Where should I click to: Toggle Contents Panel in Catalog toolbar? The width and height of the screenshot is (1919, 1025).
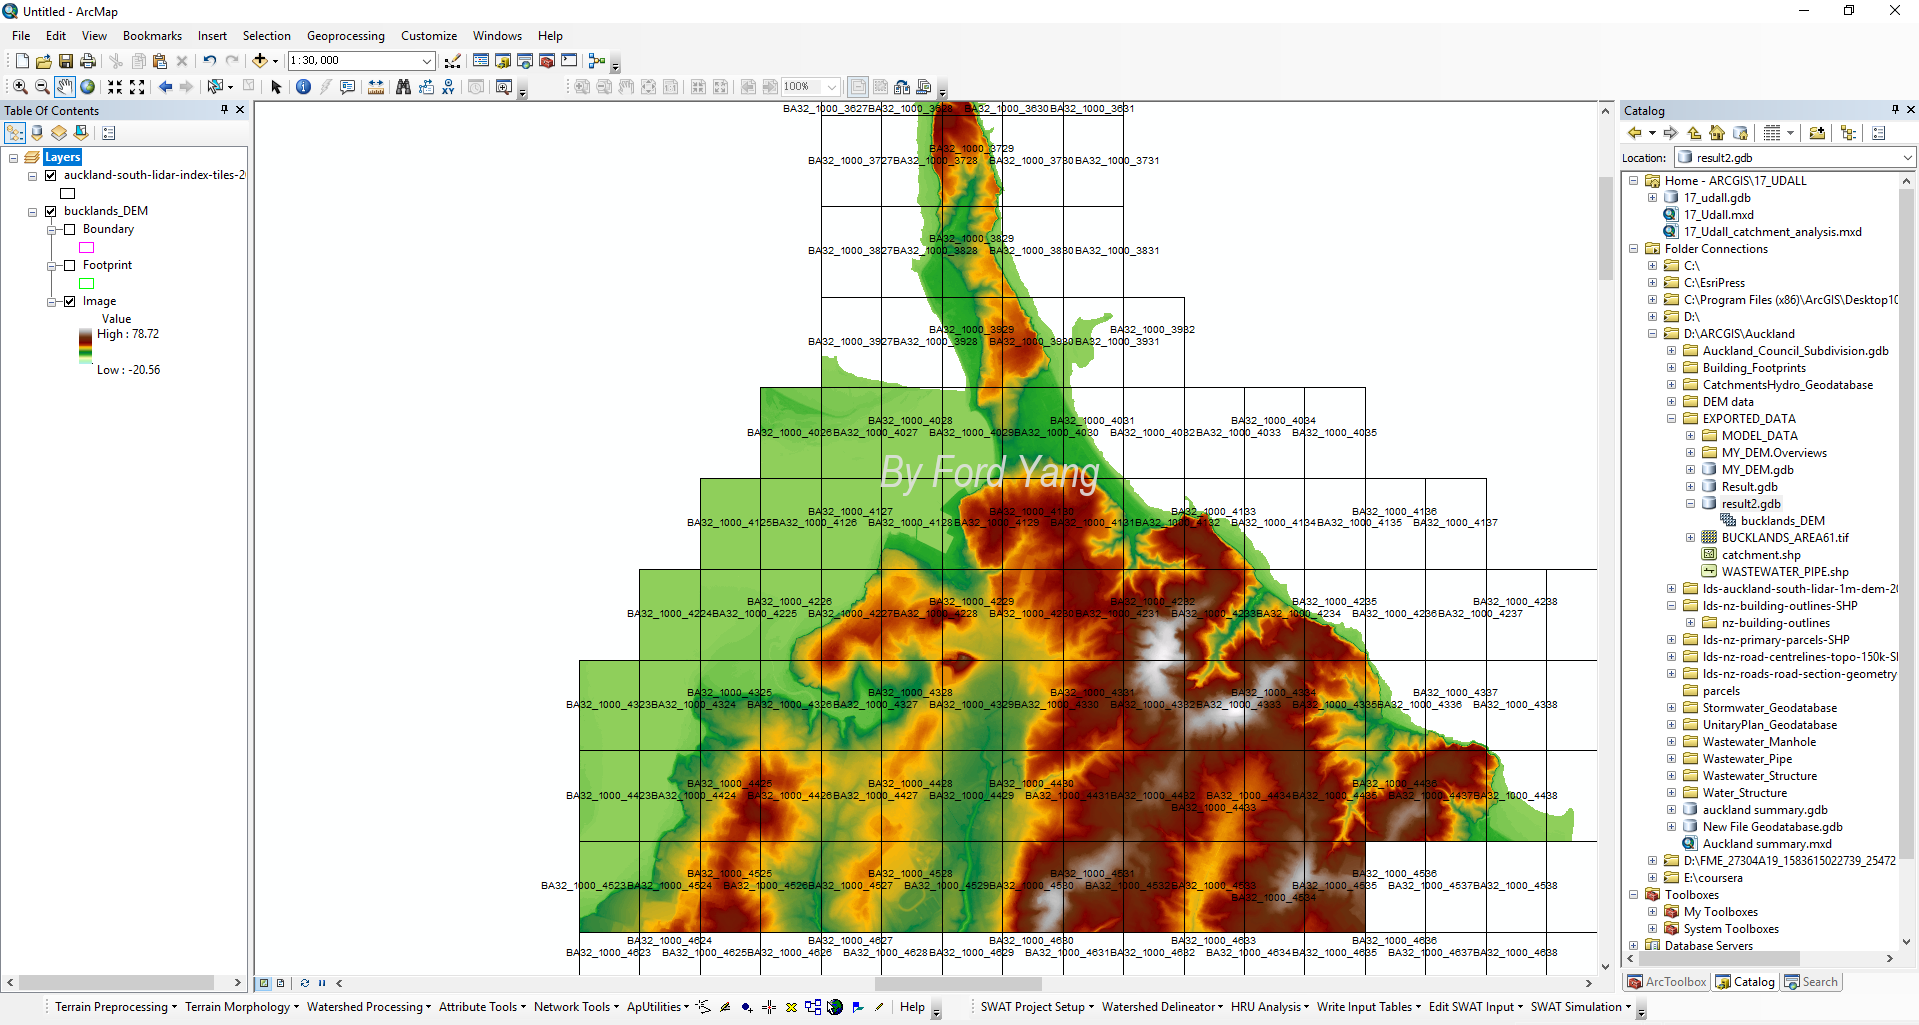pyautogui.click(x=1848, y=133)
